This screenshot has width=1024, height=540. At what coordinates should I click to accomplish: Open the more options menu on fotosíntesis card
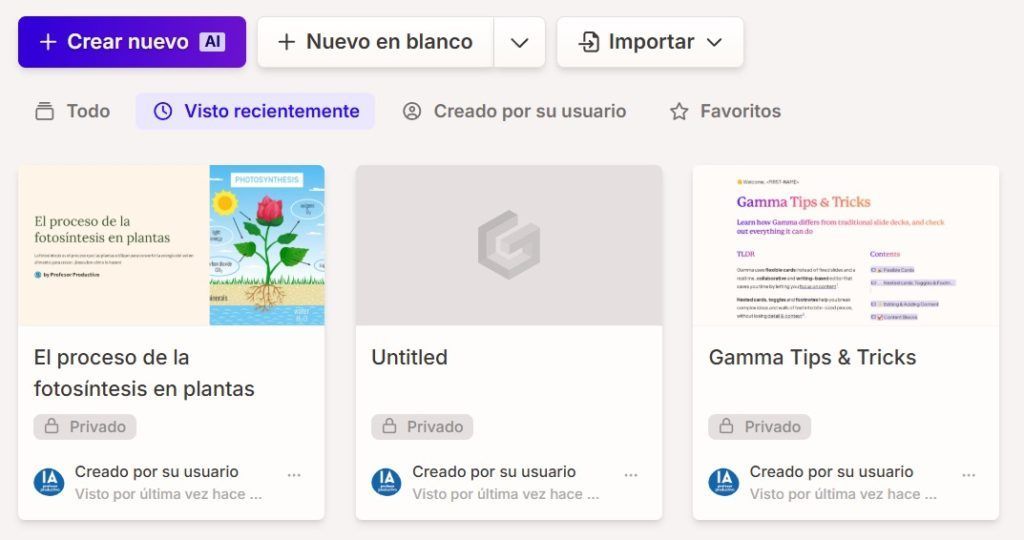pos(294,475)
